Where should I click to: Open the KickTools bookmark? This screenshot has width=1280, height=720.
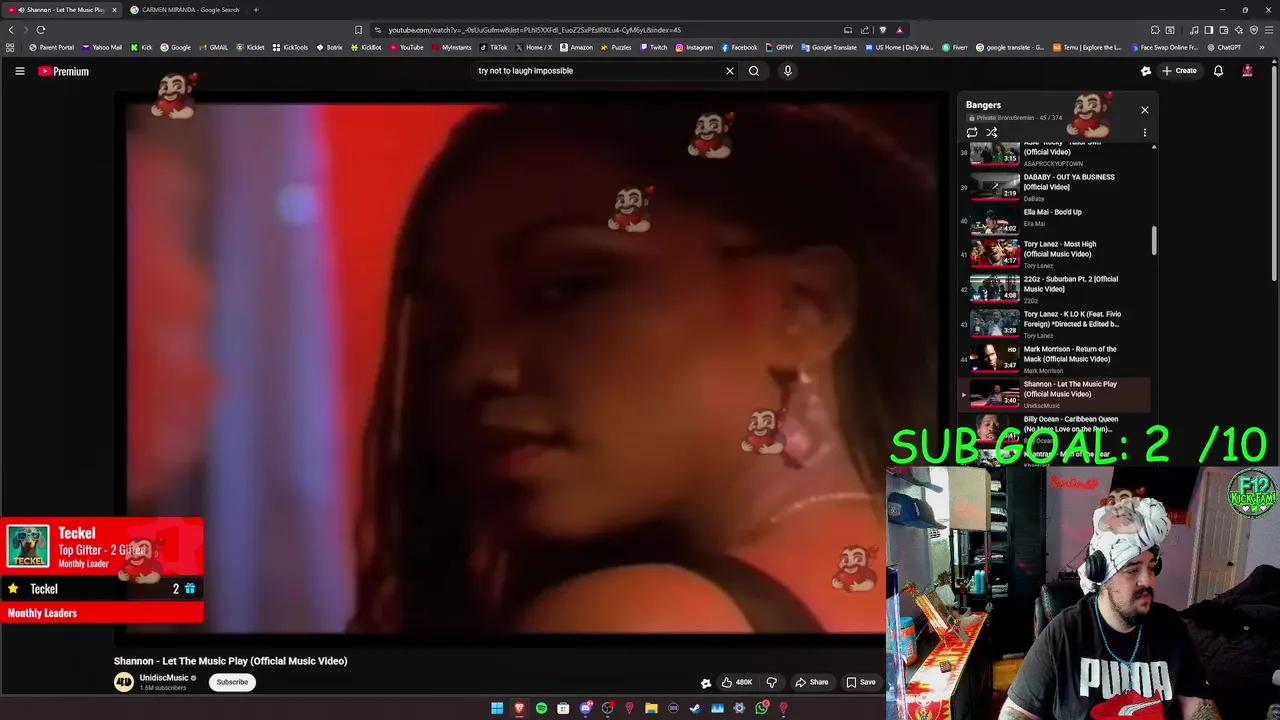[x=290, y=47]
